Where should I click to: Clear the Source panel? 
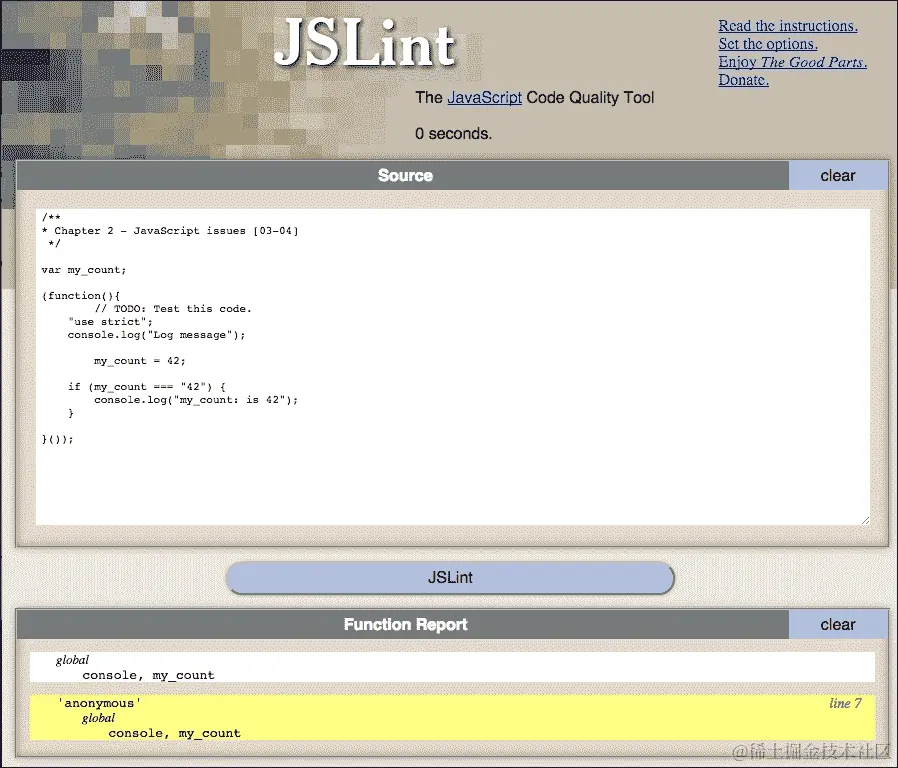(x=838, y=175)
